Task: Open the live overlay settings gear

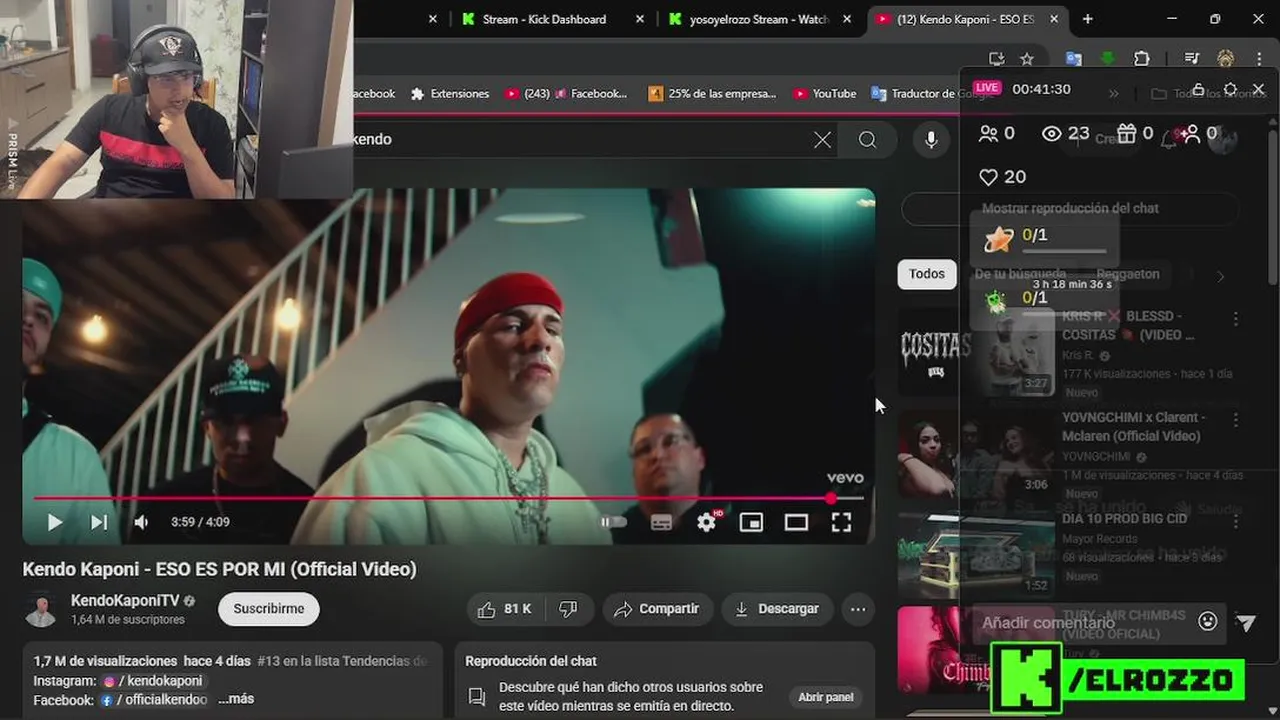Action: (x=1230, y=89)
